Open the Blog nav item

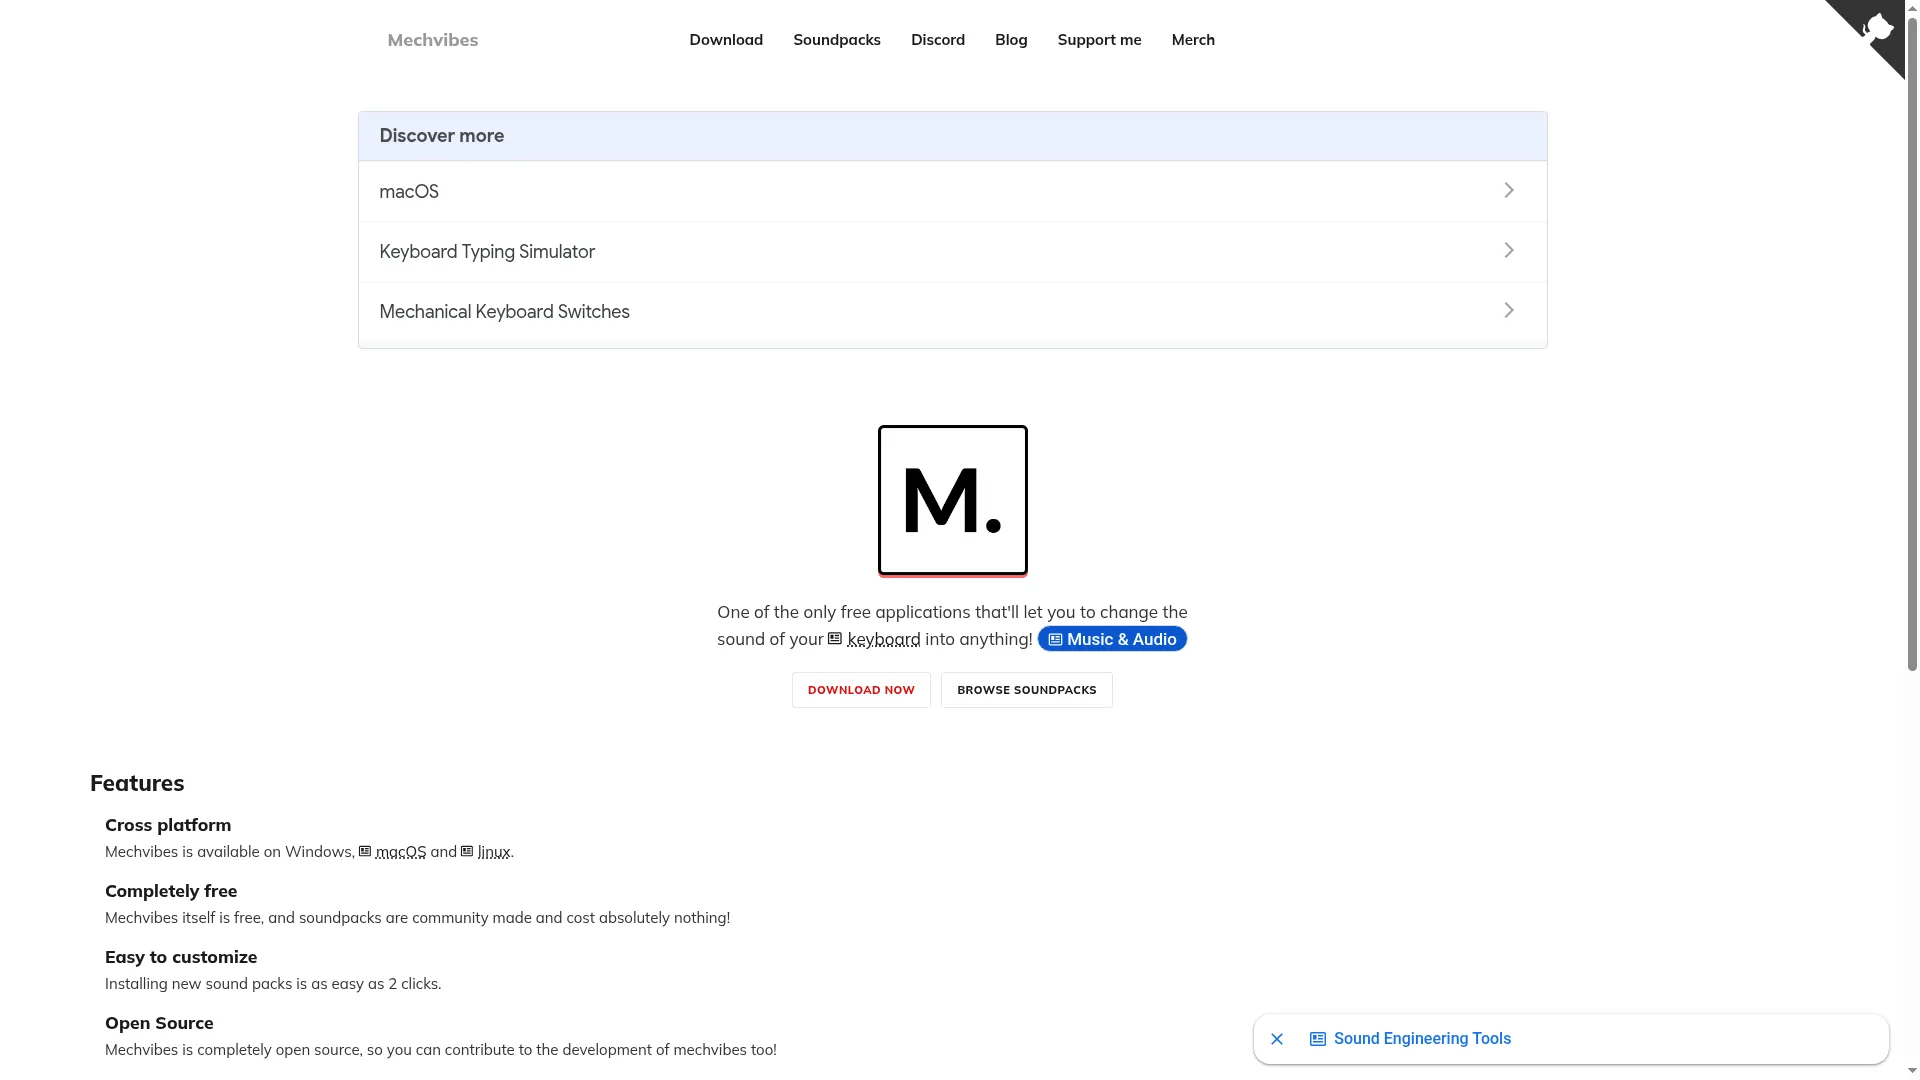(1011, 40)
